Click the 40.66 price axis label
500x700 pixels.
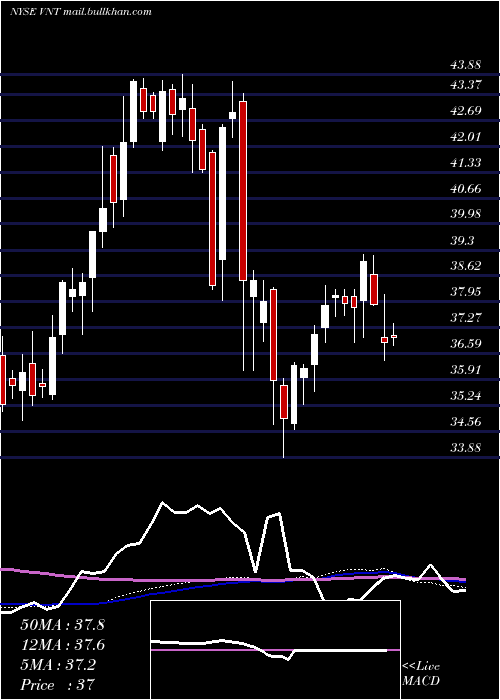[466, 188]
